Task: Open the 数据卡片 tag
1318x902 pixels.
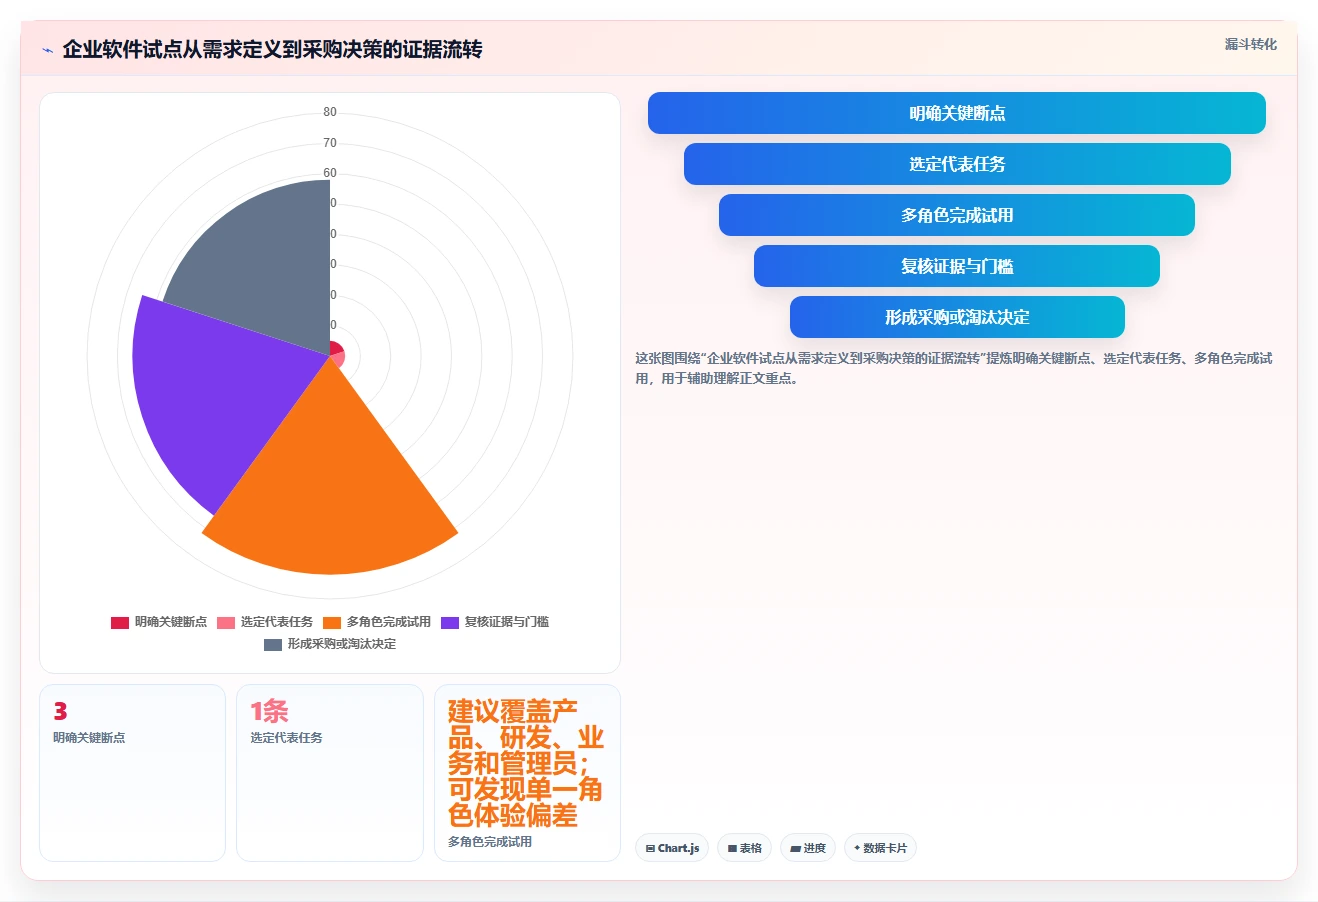Action: click(880, 848)
